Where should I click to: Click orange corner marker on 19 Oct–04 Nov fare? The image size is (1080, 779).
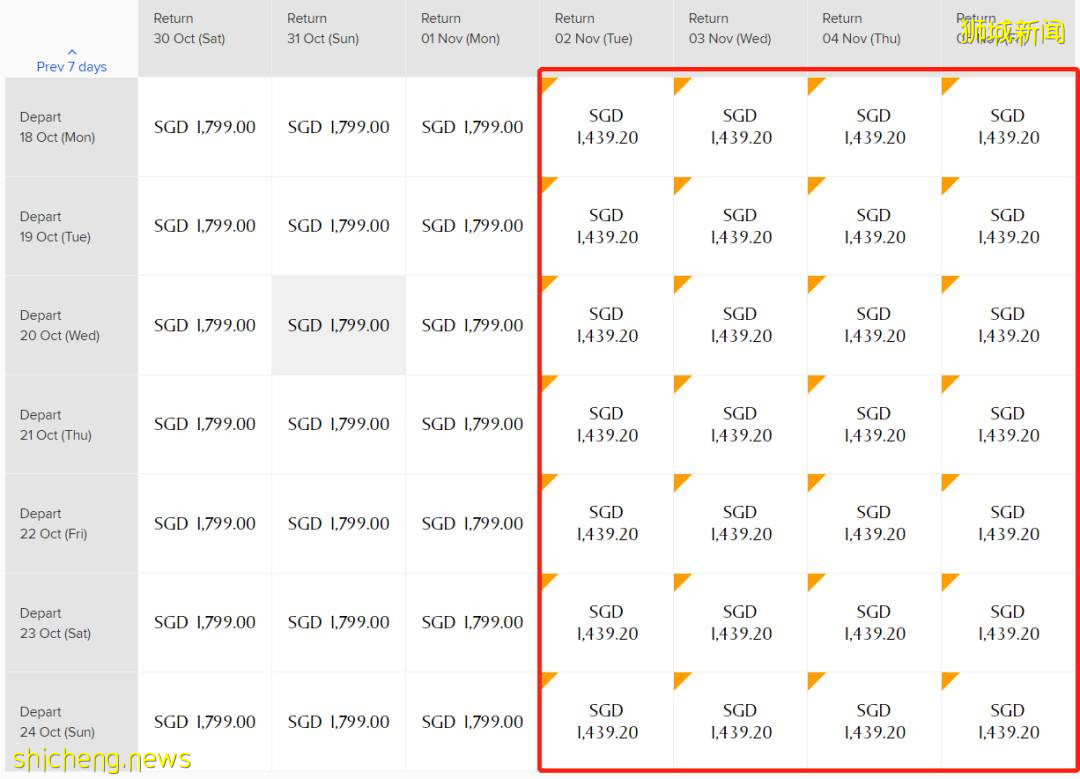pyautogui.click(x=815, y=184)
